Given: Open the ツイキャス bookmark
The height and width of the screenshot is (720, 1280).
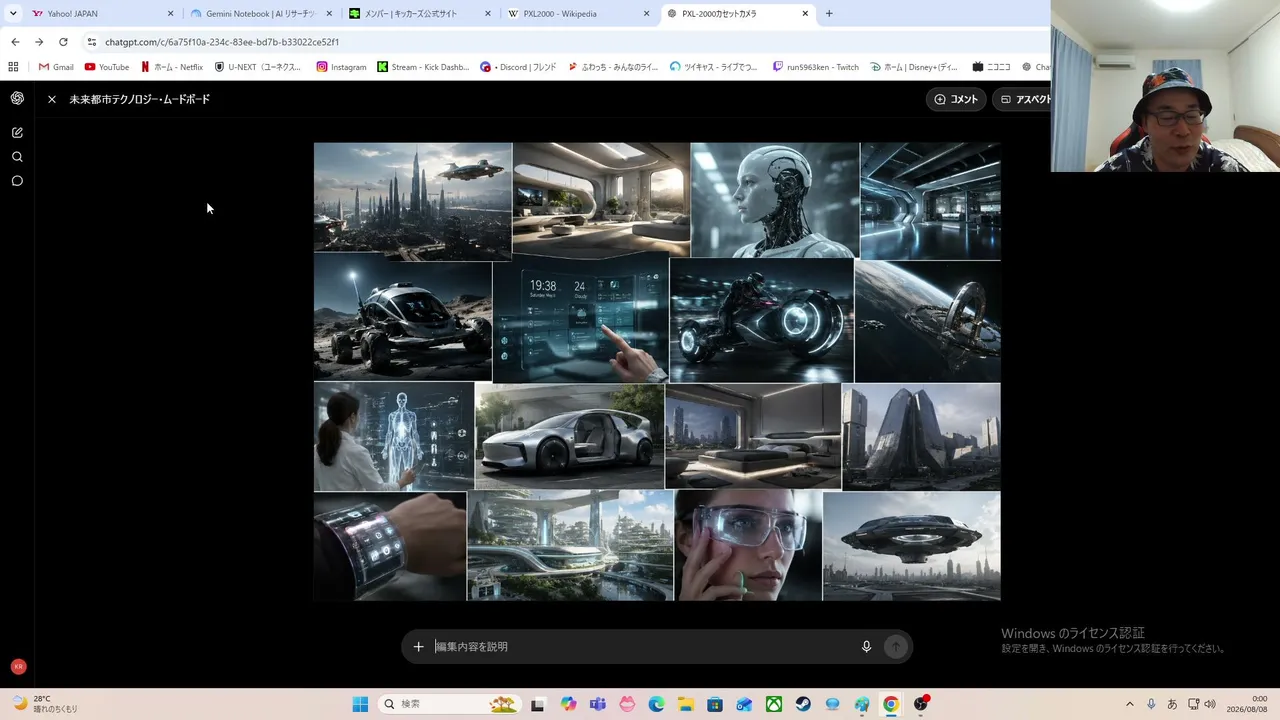Looking at the screenshot, I should click(x=715, y=67).
